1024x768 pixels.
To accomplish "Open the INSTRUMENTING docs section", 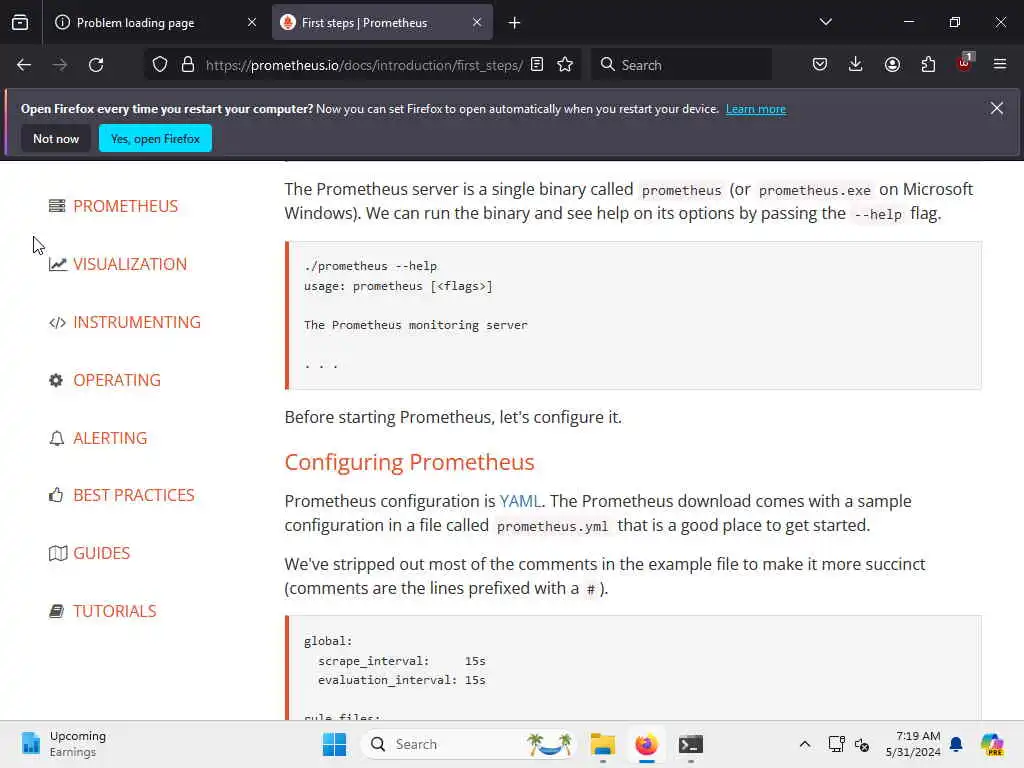I will click(x=137, y=322).
